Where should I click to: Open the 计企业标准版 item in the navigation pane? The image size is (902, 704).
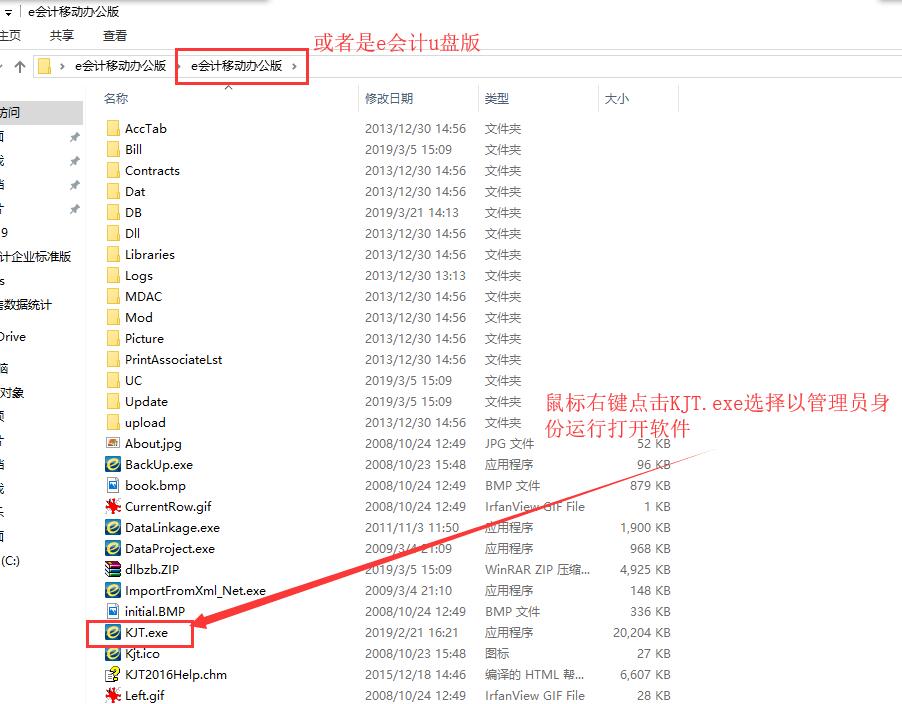(36, 257)
